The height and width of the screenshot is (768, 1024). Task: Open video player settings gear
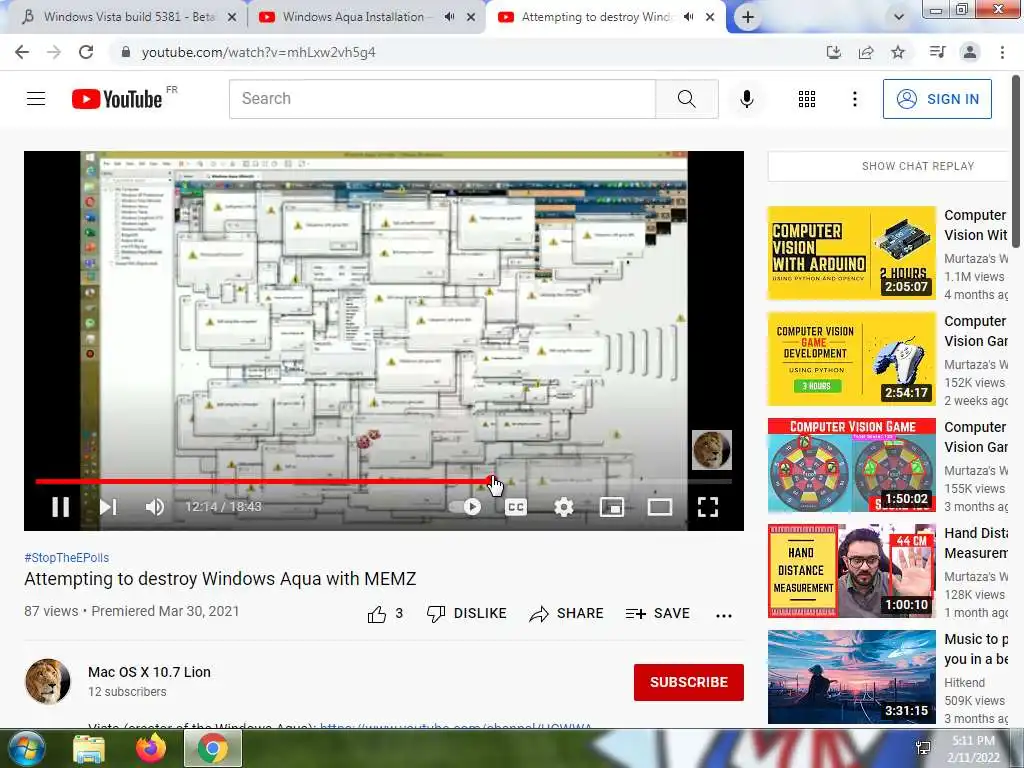(564, 507)
